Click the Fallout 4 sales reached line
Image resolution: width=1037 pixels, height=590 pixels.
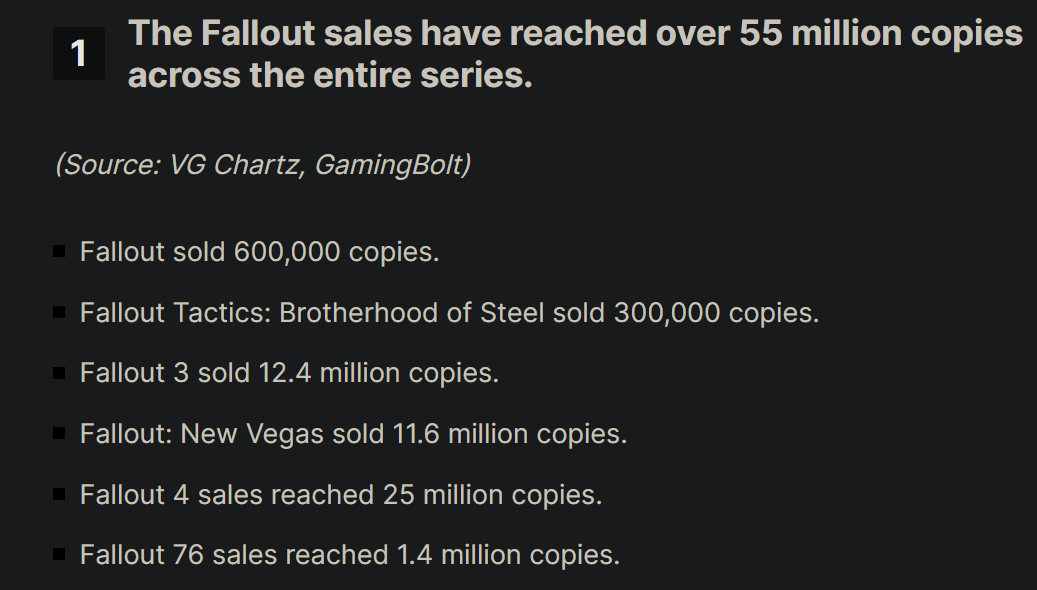pos(341,494)
